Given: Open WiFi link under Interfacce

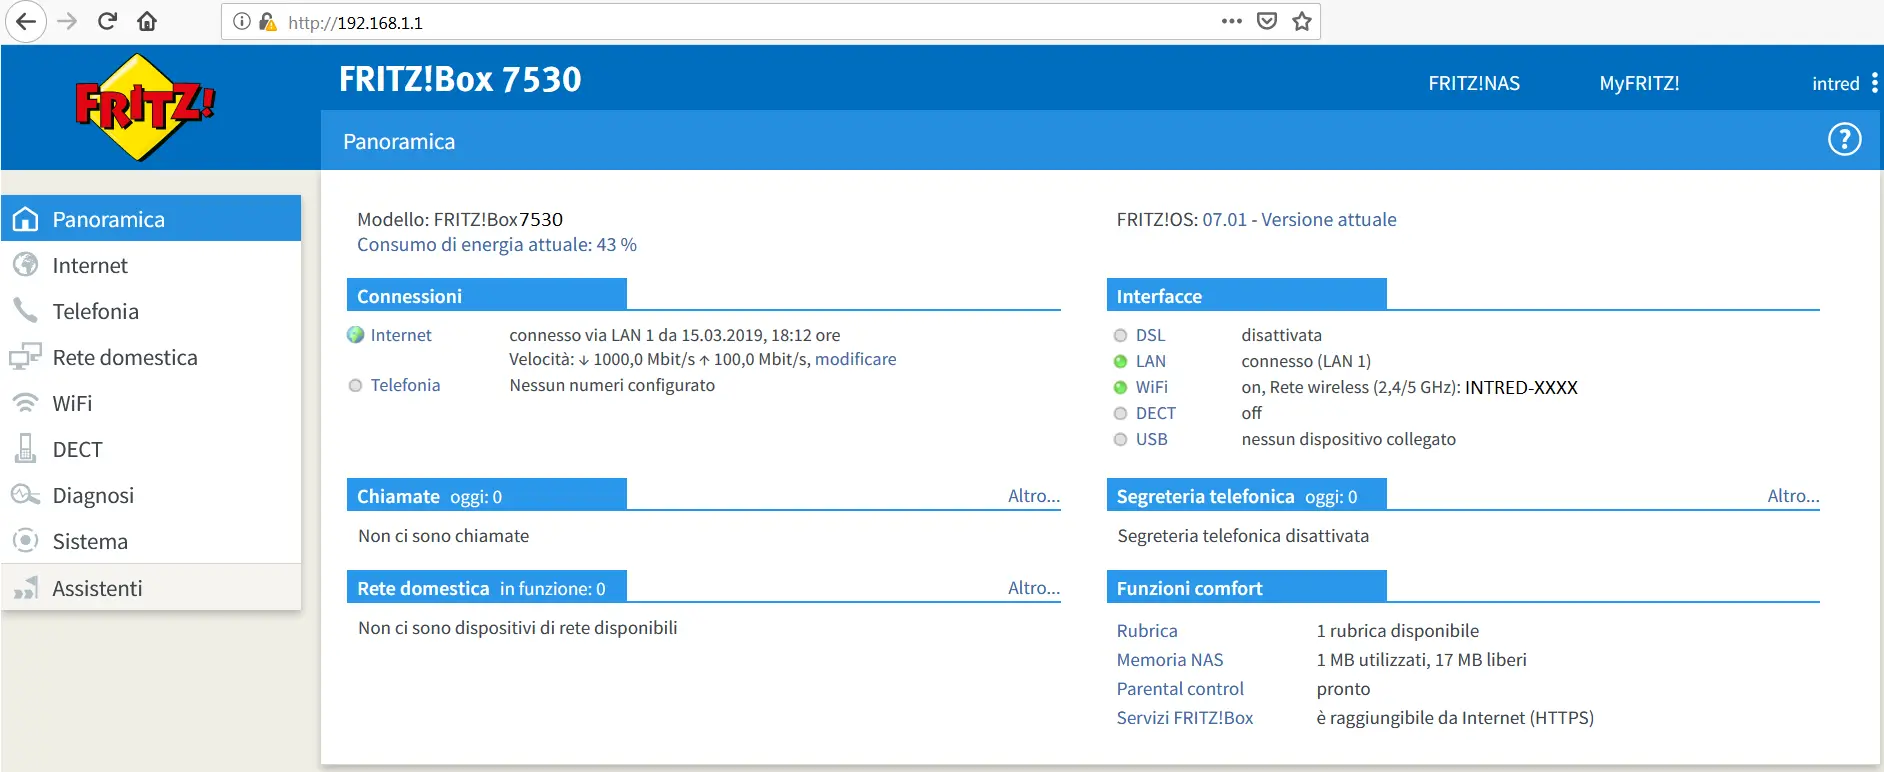Looking at the screenshot, I should pyautogui.click(x=1151, y=387).
